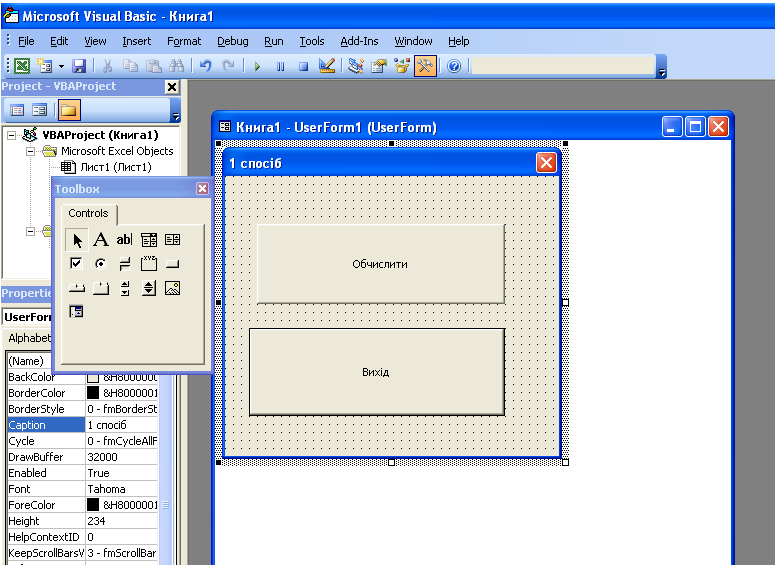
Task: Open the Format menu
Action: coord(184,41)
